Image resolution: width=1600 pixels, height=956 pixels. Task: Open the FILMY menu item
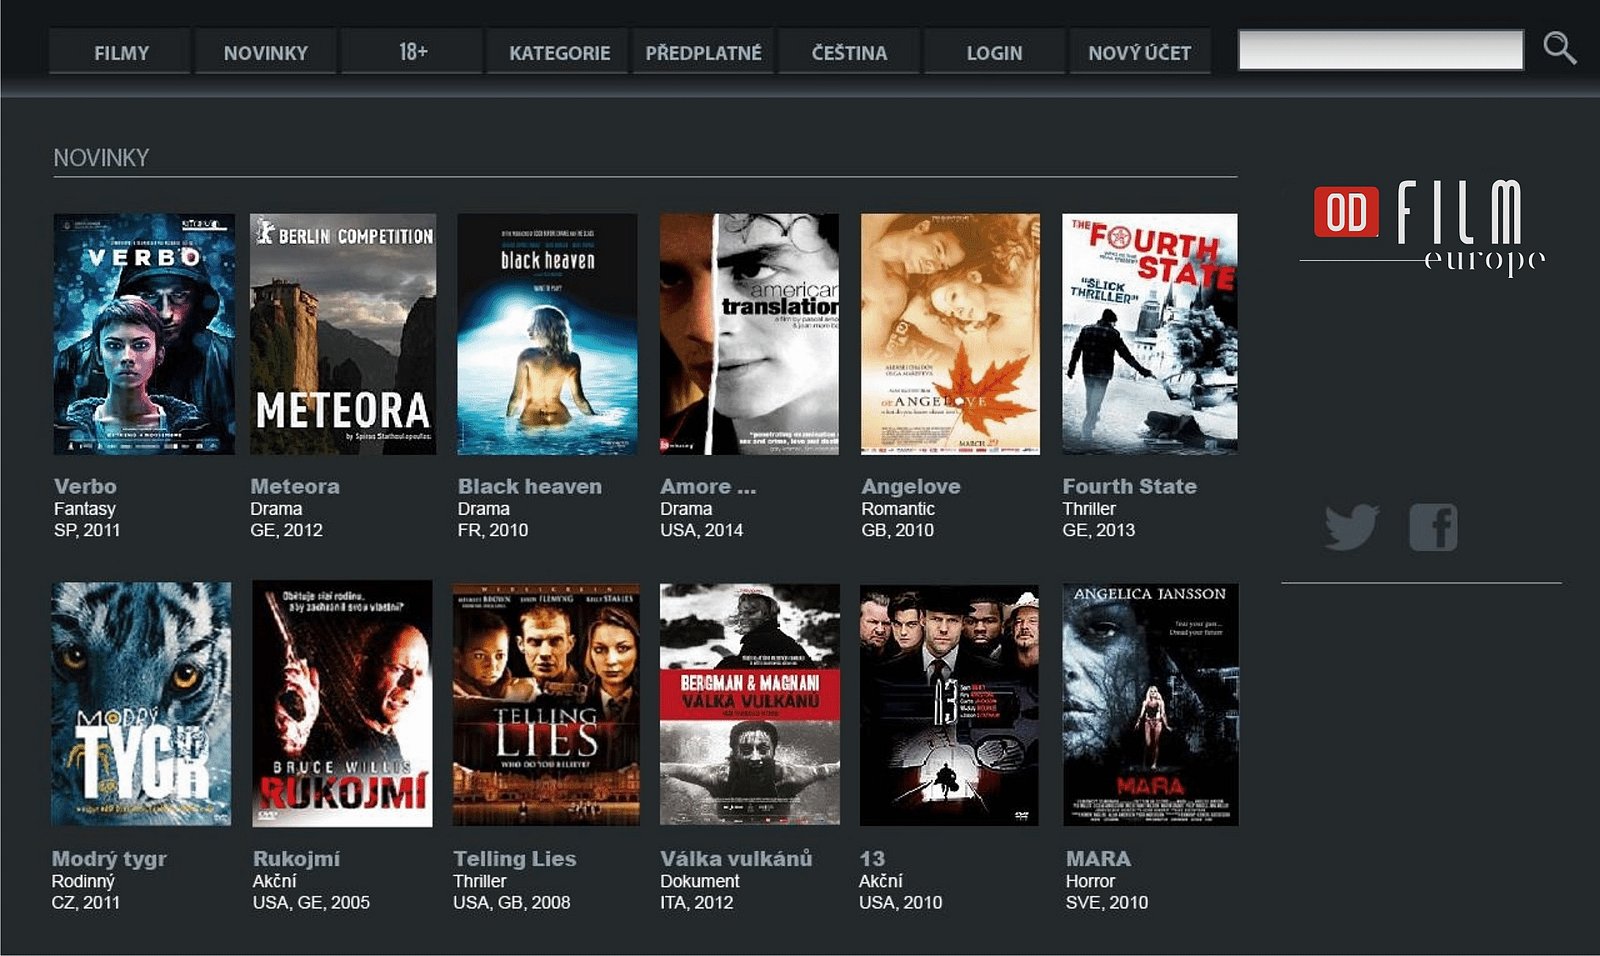[x=120, y=53]
